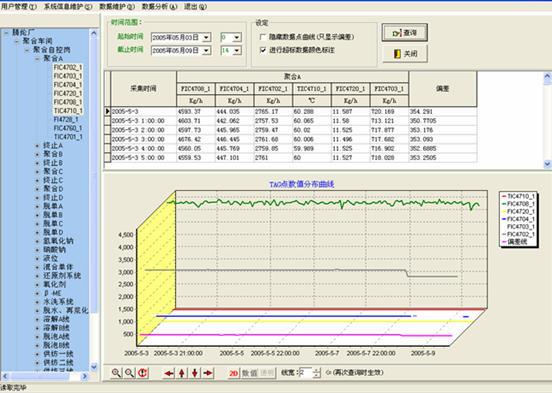Open the end date dropdown
The image size is (552, 393).
[x=207, y=50]
